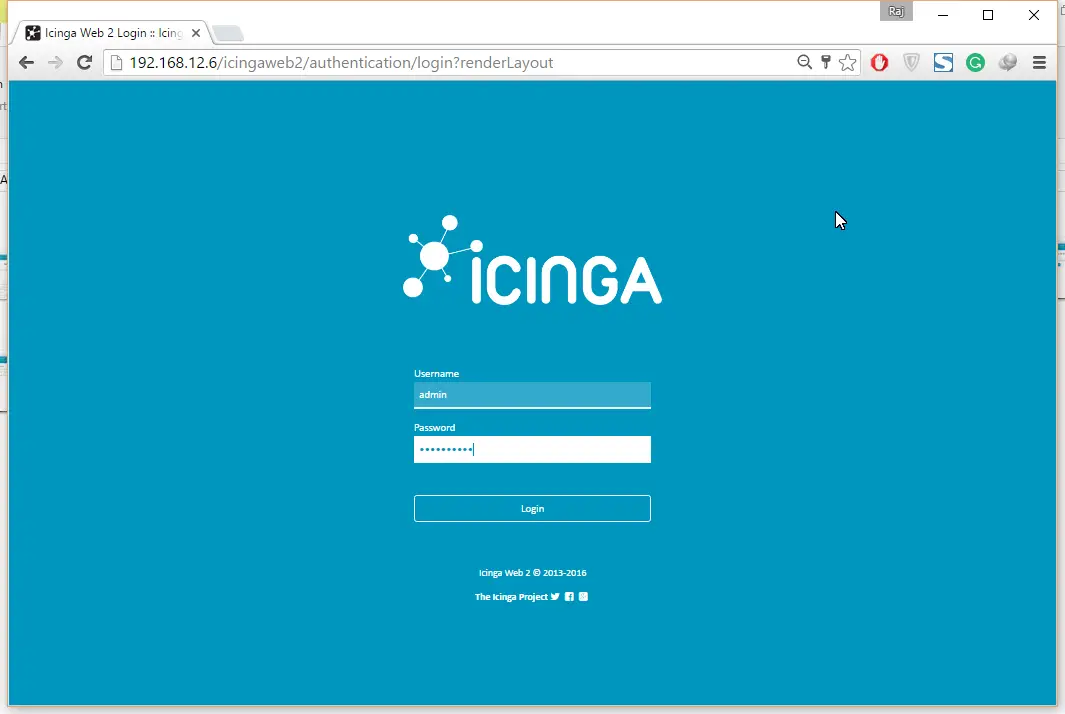Click the Raj profile button
Screen dimensions: 1065x714
coord(897,12)
